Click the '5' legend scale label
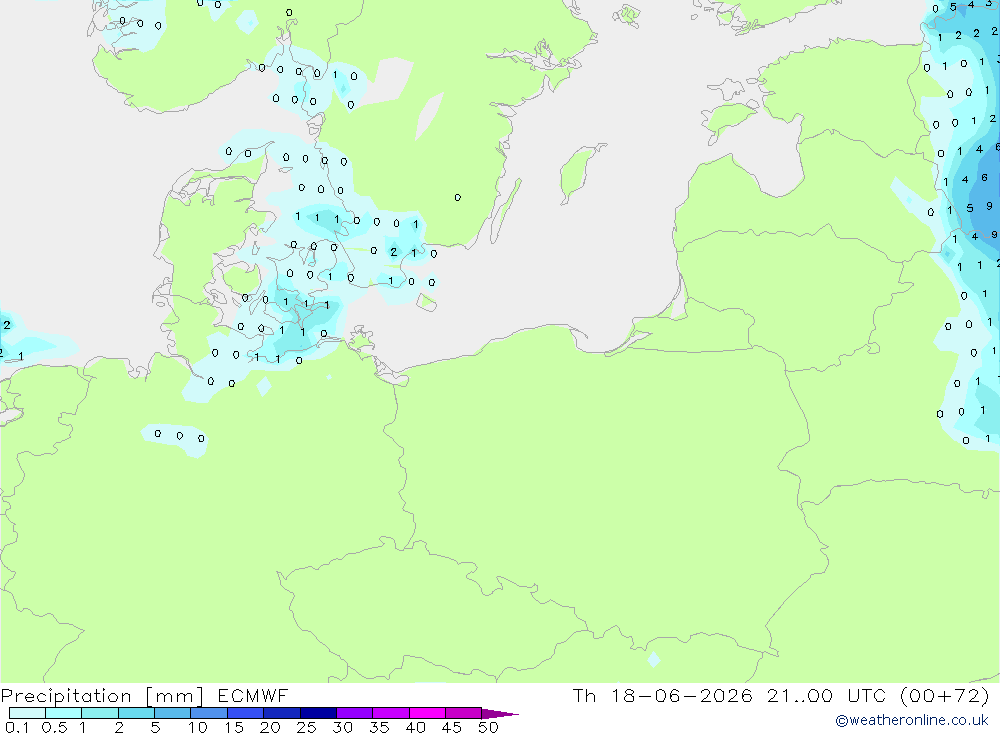 pyautogui.click(x=155, y=727)
